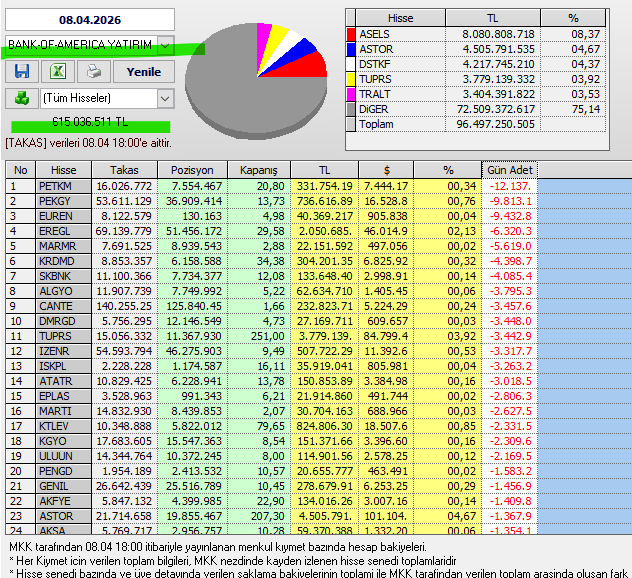Select the ISKPL stock cell
Screen dimensions: 632x578
64,366
